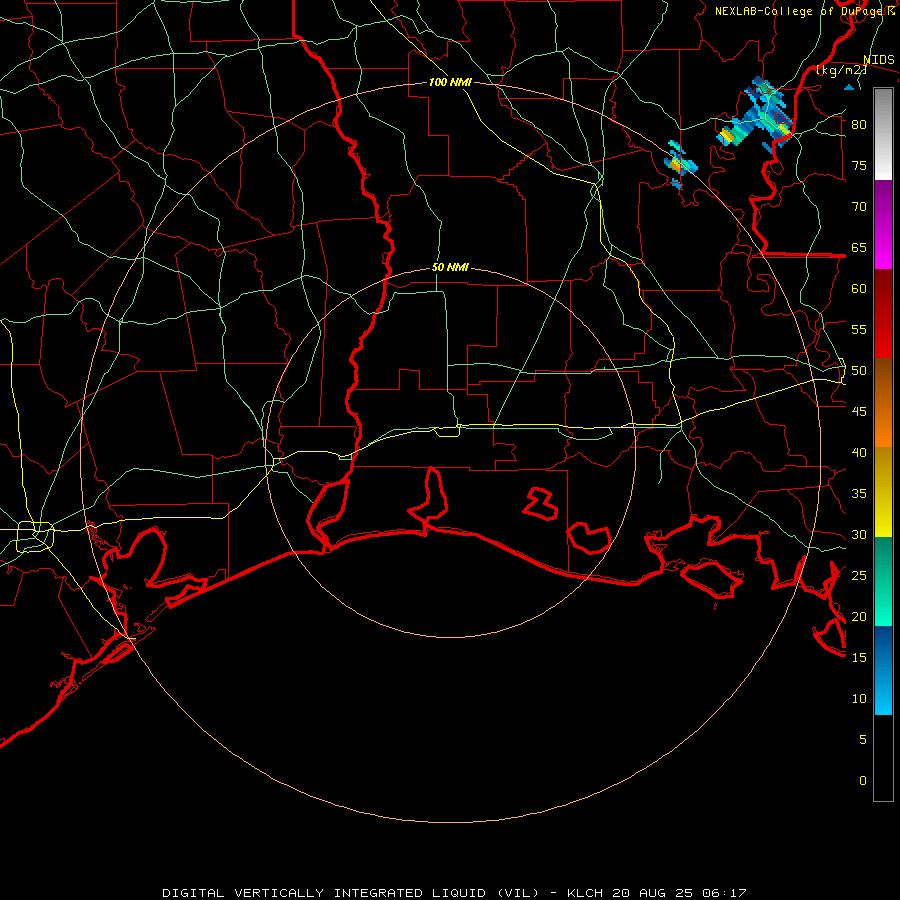Screen dimensions: 900x900
Task: Select the dark red segment of the color bar
Action: coord(883,314)
